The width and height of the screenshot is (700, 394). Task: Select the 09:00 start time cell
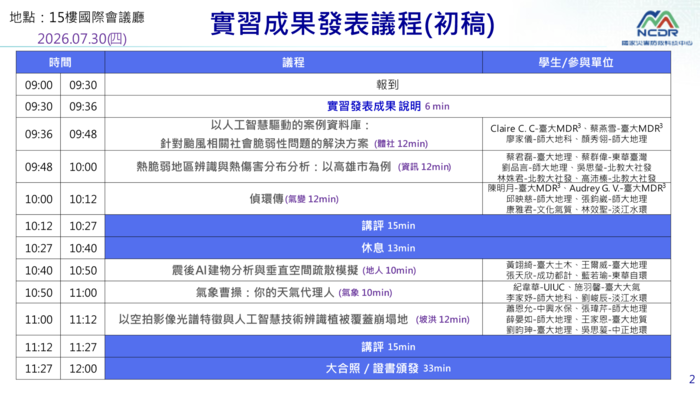[38, 85]
